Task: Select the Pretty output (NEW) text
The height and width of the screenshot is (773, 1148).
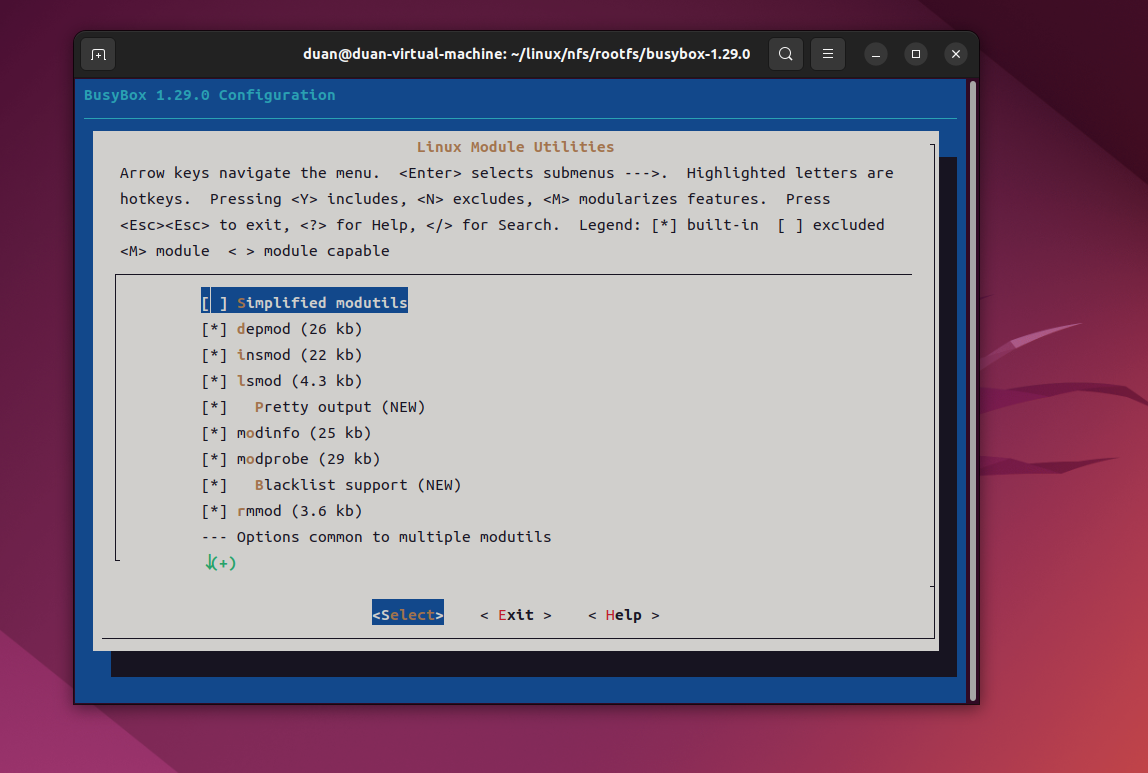Action: (x=340, y=407)
